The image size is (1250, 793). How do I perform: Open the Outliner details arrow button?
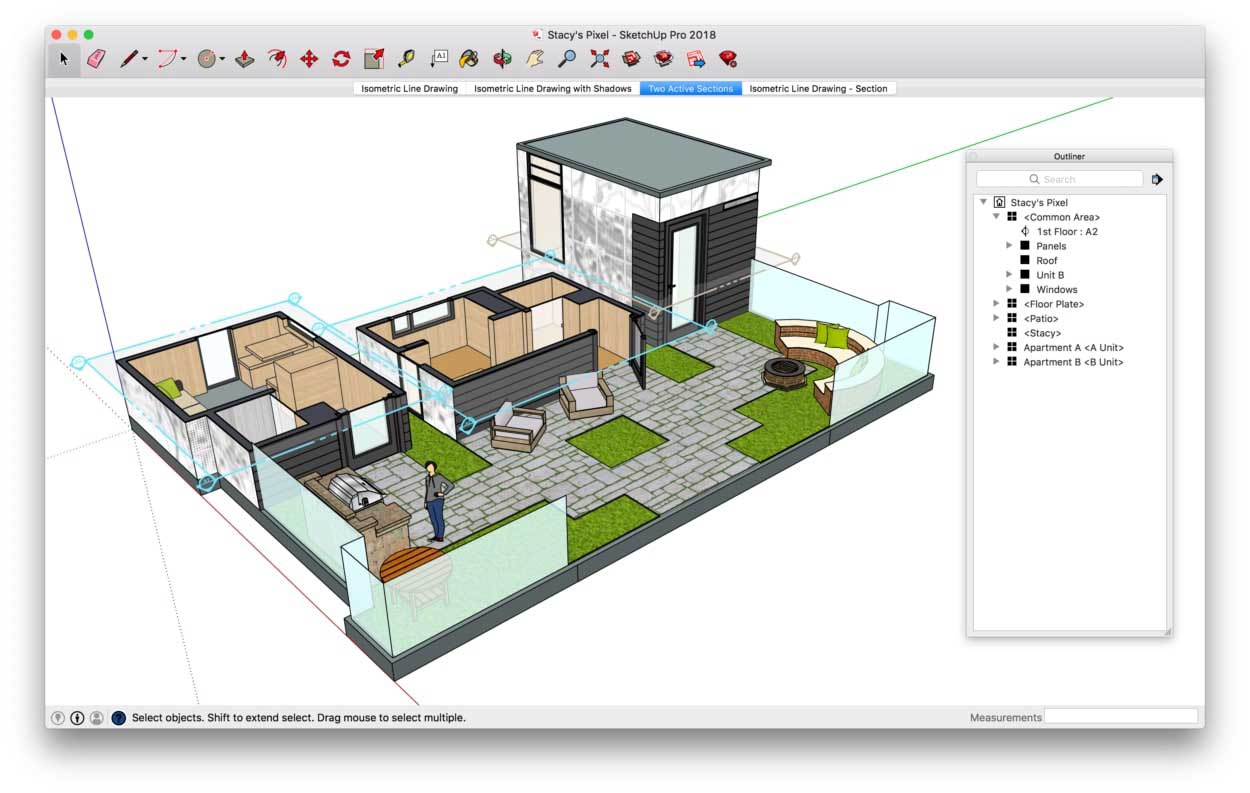click(x=1157, y=180)
